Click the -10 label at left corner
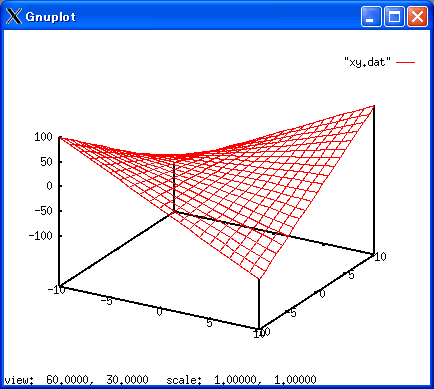 (x=56, y=289)
